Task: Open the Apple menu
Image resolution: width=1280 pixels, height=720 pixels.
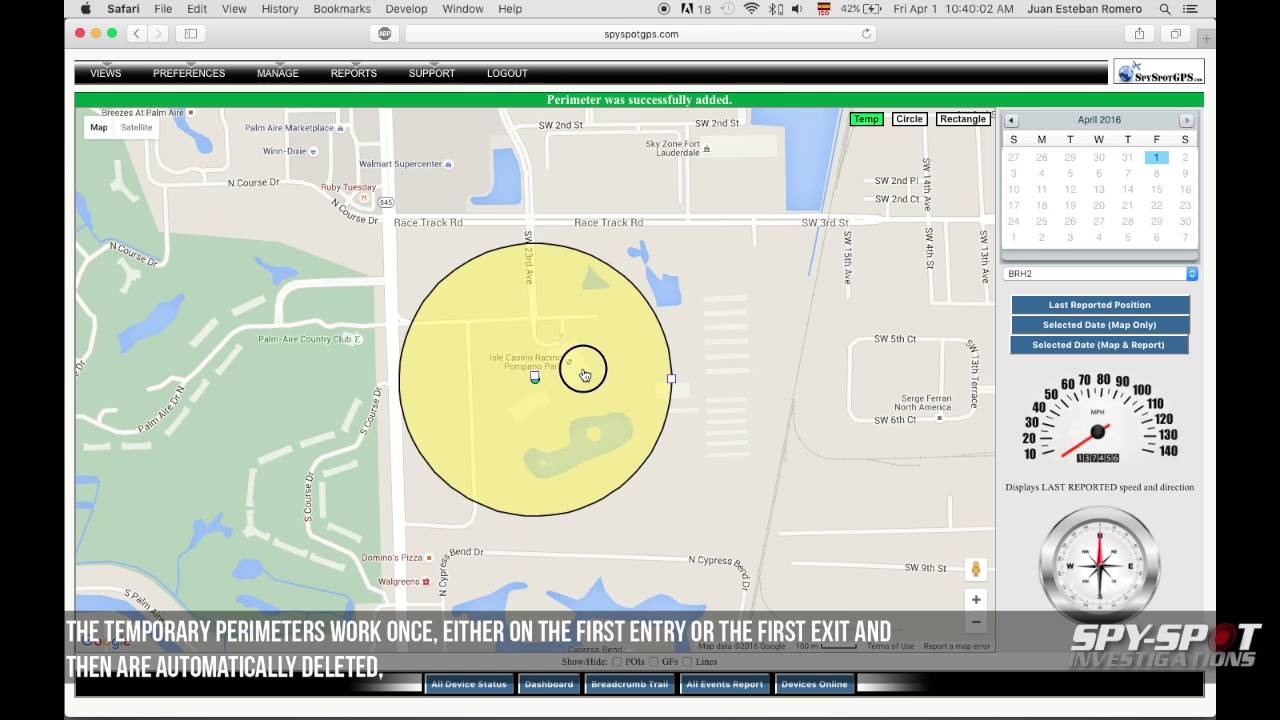Action: coord(85,9)
